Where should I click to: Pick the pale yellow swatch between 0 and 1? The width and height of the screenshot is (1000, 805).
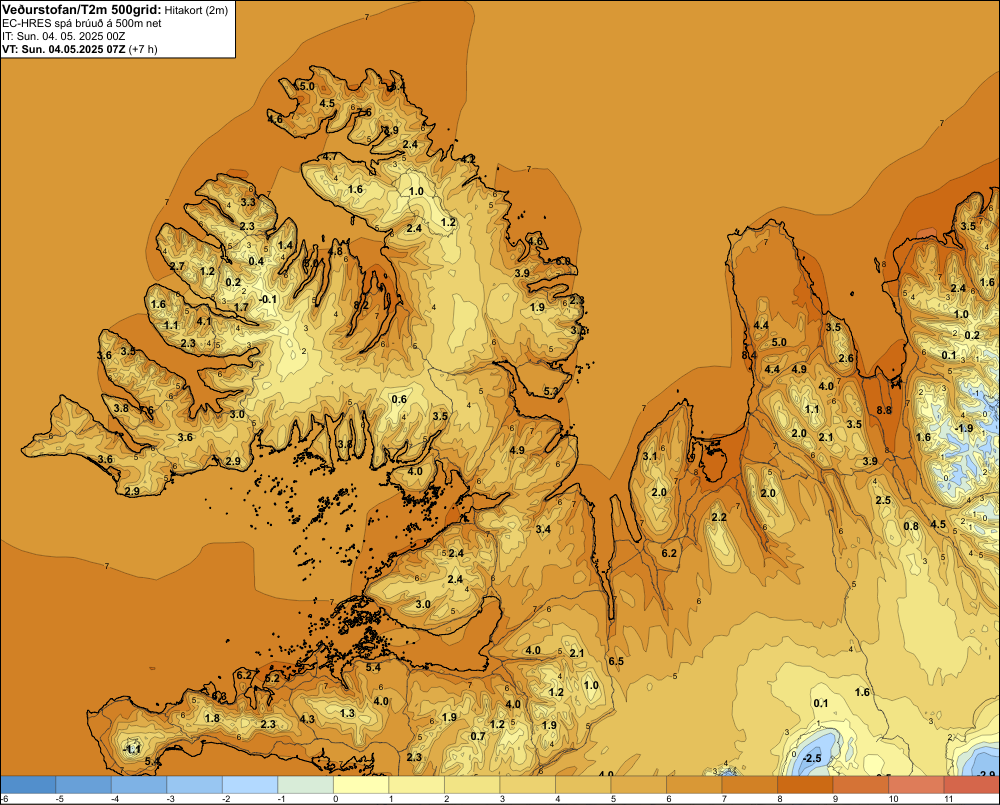[361, 785]
